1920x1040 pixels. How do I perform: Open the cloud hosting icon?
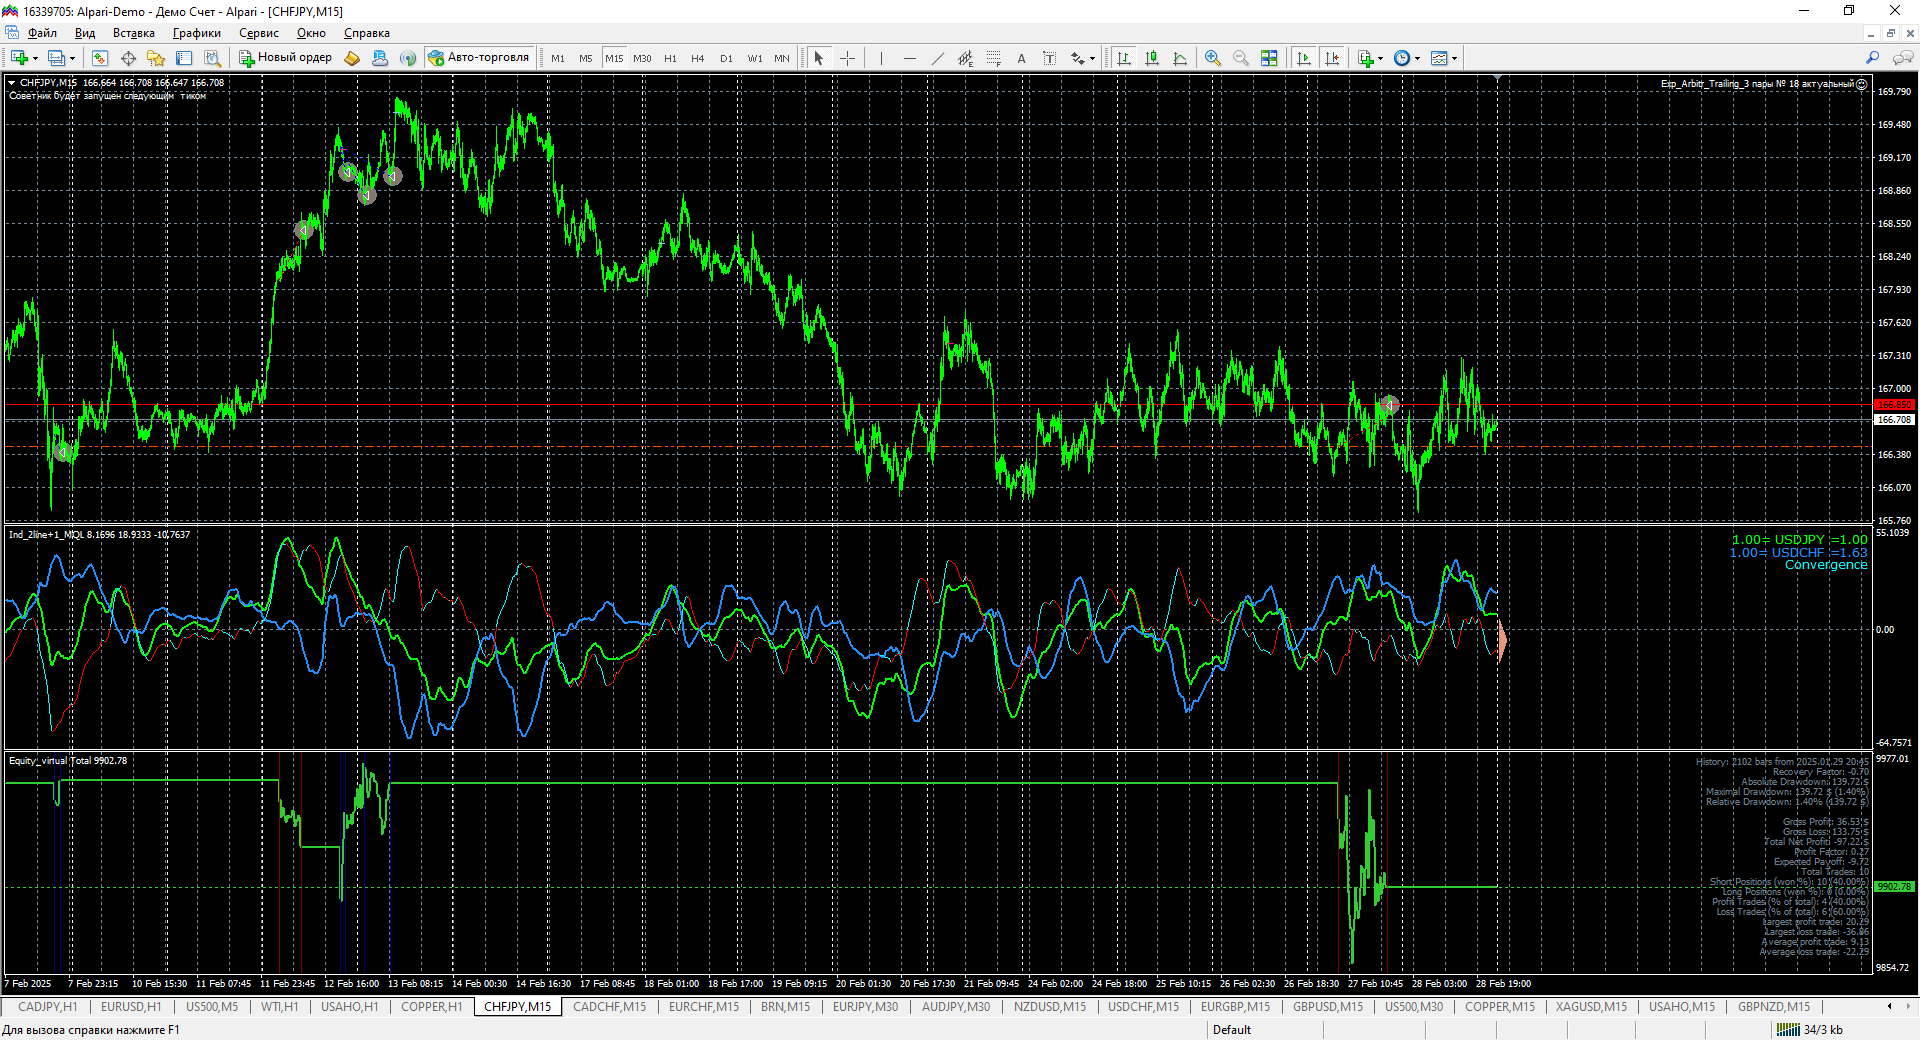point(380,58)
